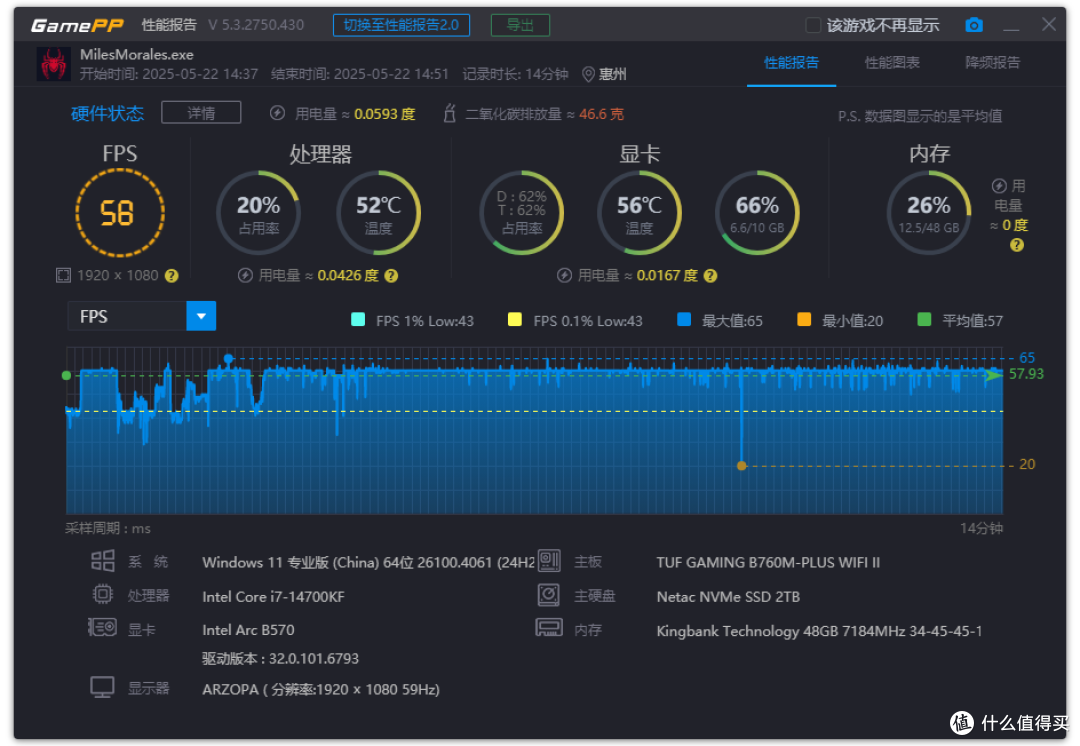Switch to the 性能图表 tab
This screenshot has width=1080, height=746.
[892, 63]
